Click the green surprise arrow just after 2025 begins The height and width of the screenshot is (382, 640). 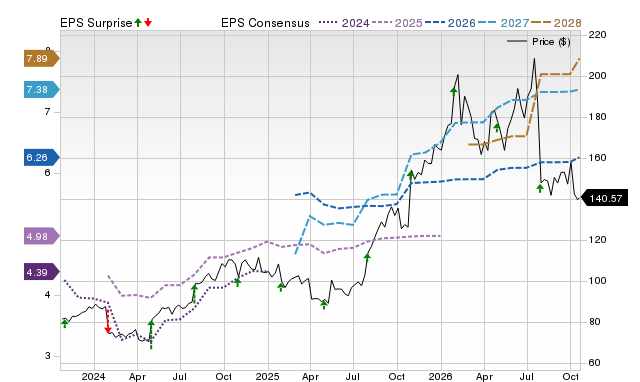pos(281,287)
